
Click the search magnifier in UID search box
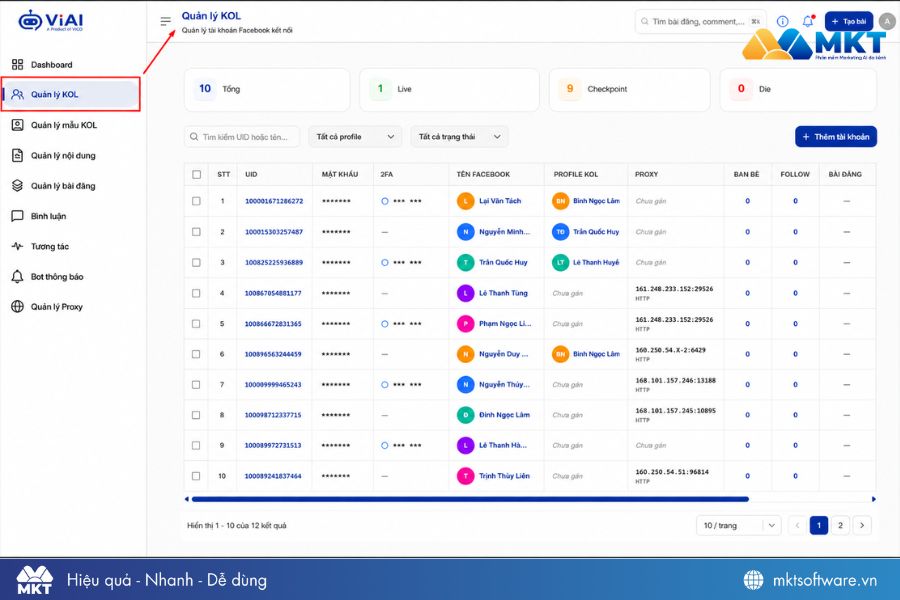click(x=194, y=137)
